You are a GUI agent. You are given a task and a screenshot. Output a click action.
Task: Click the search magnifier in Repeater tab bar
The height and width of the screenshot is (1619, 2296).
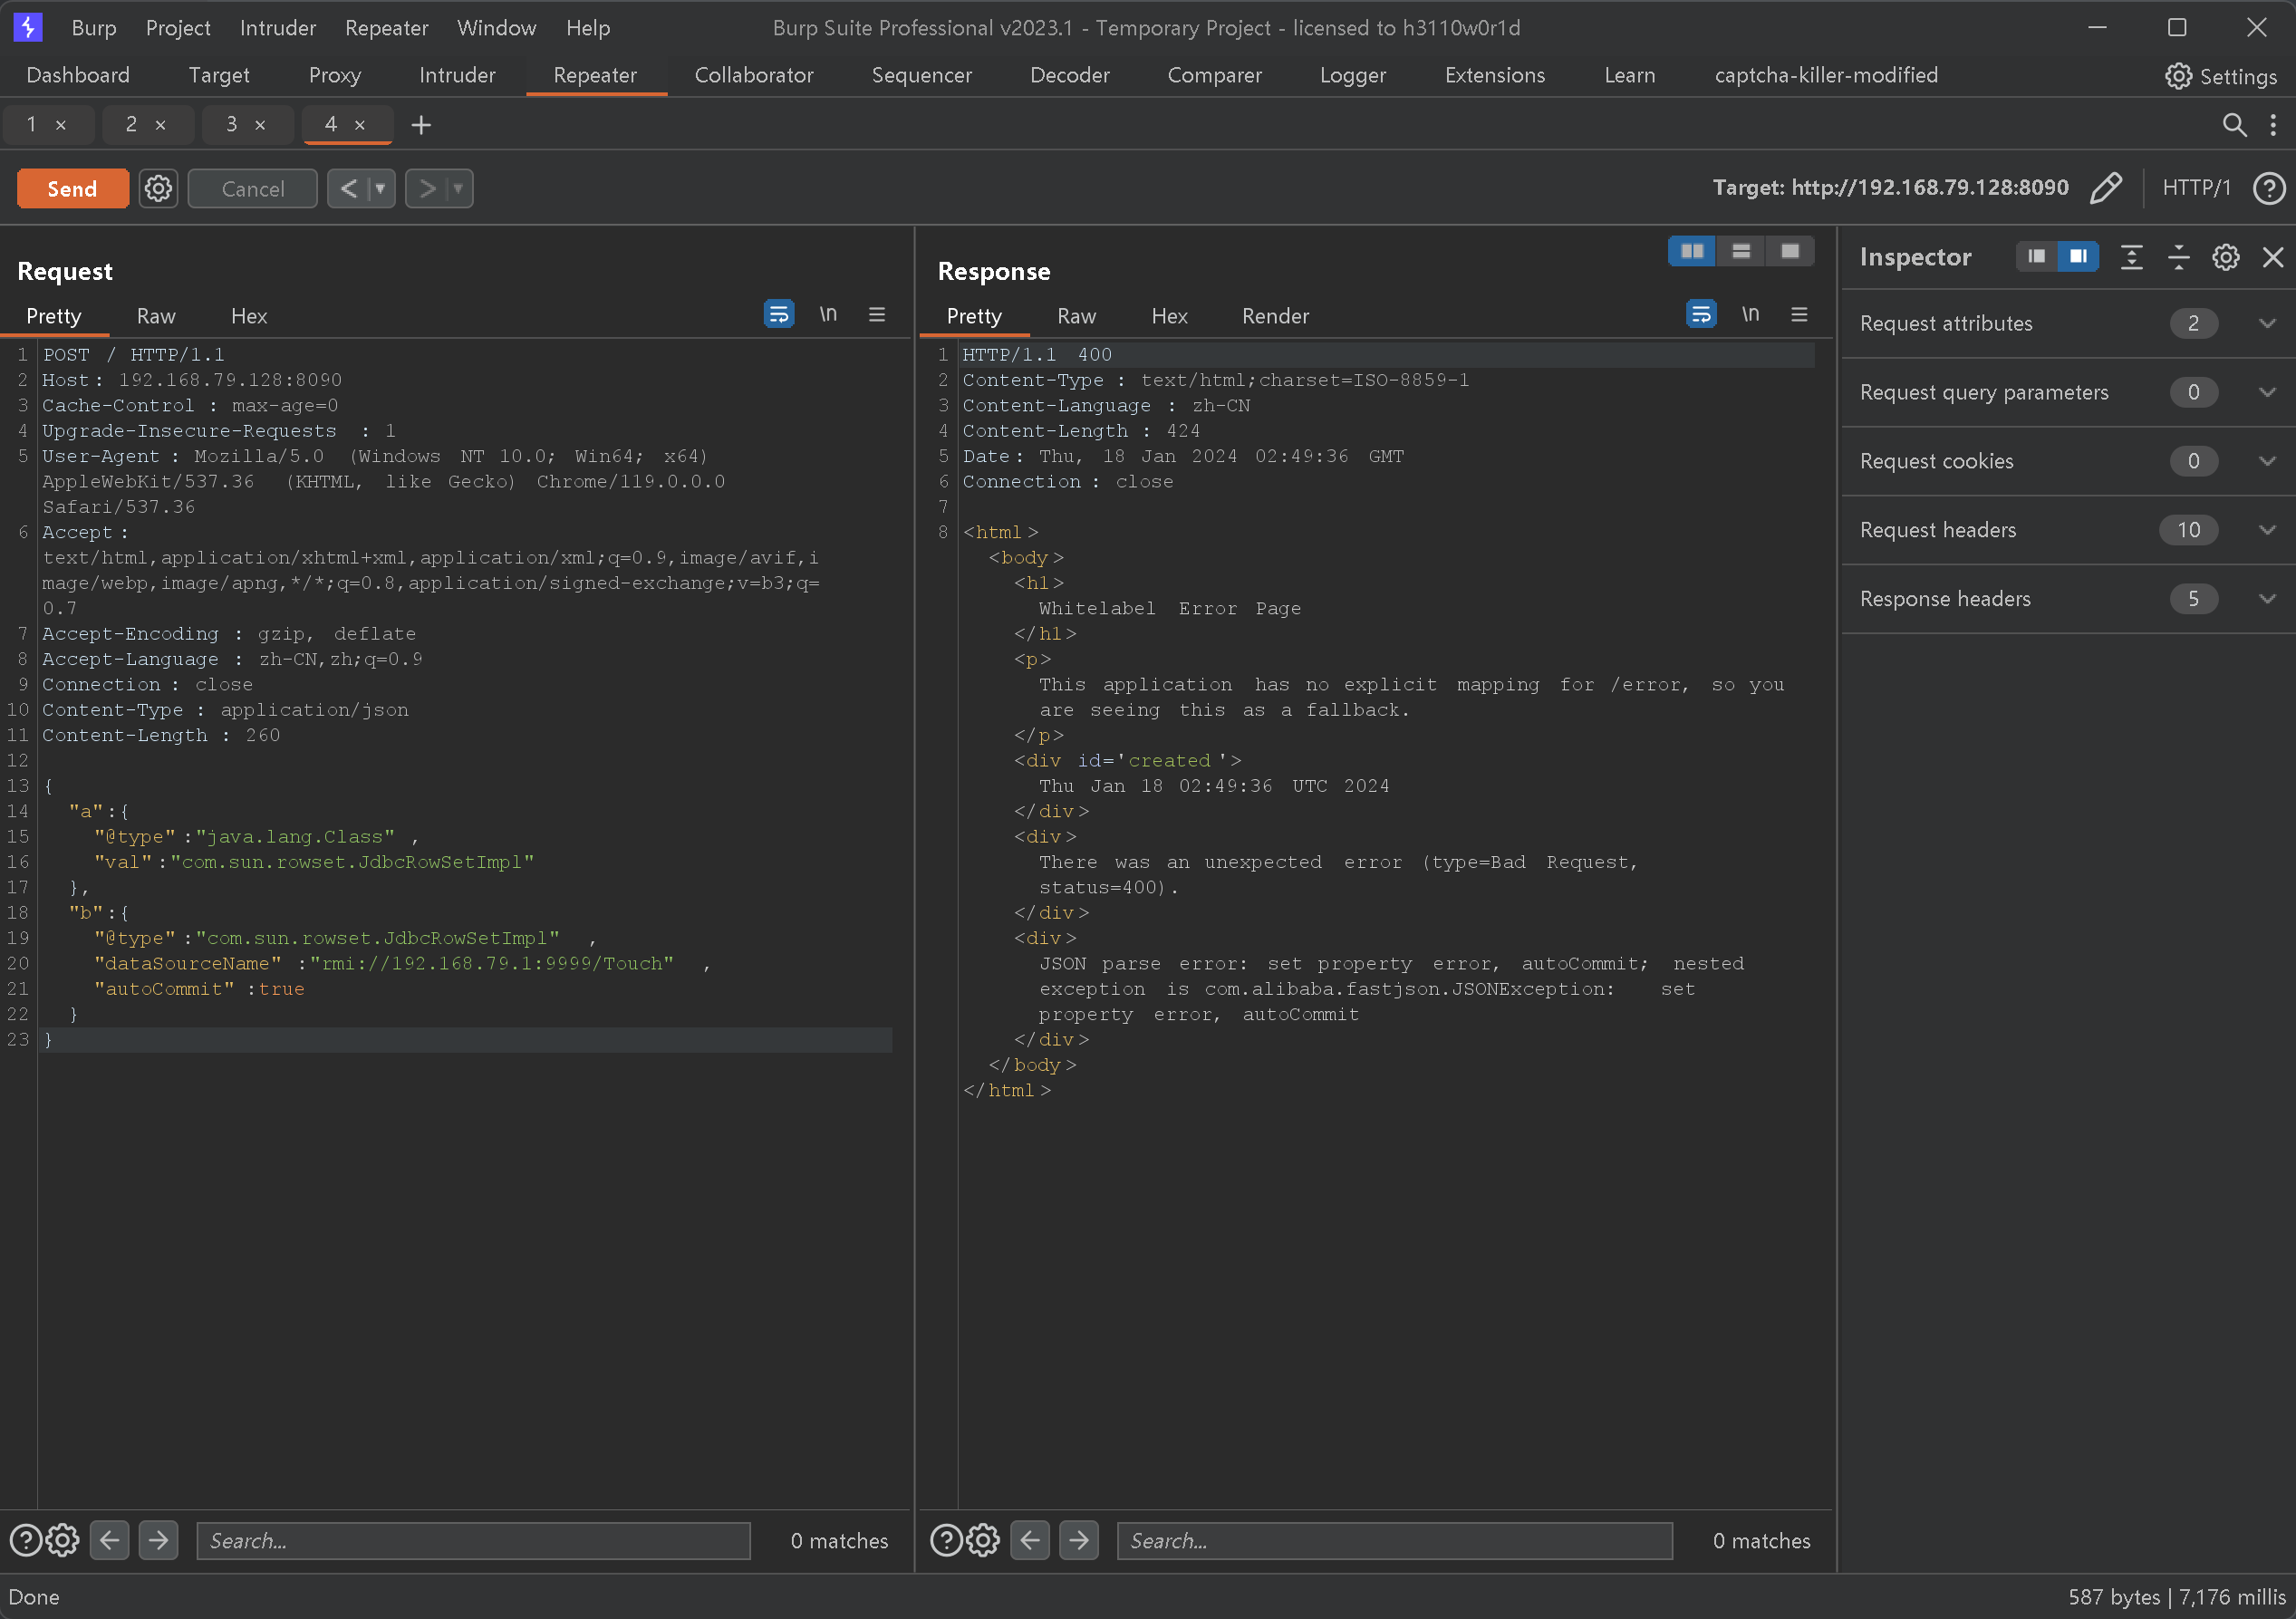[2233, 125]
